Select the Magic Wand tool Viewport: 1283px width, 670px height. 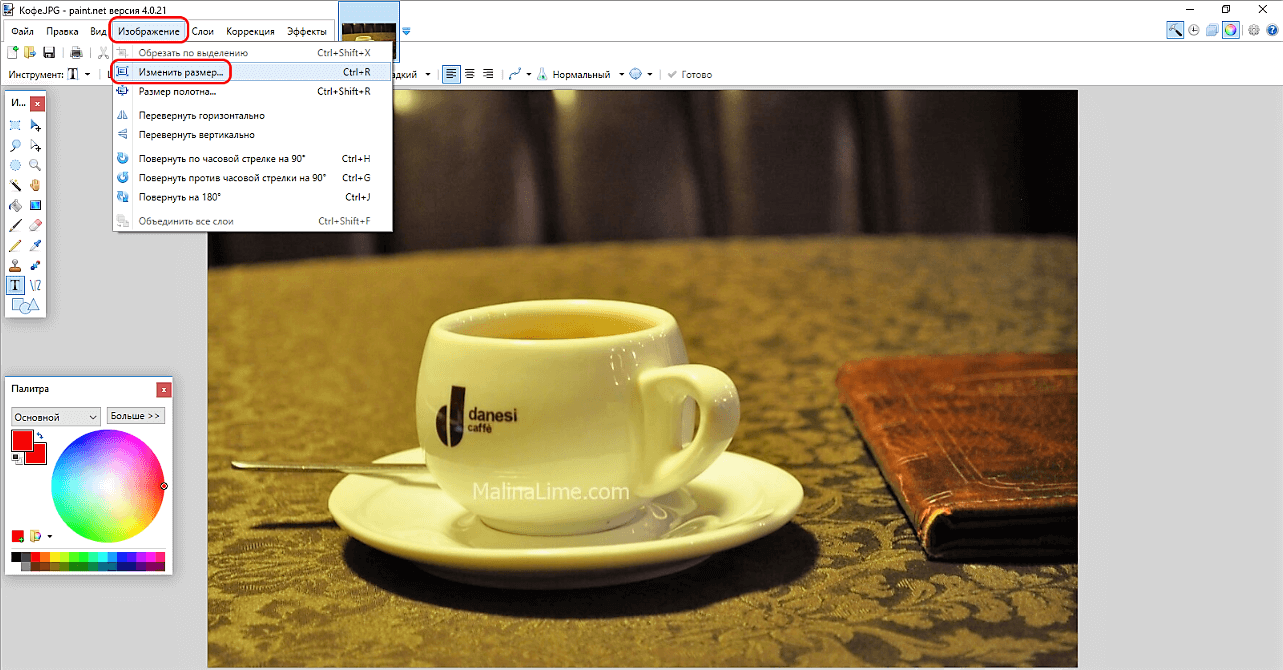[x=16, y=185]
